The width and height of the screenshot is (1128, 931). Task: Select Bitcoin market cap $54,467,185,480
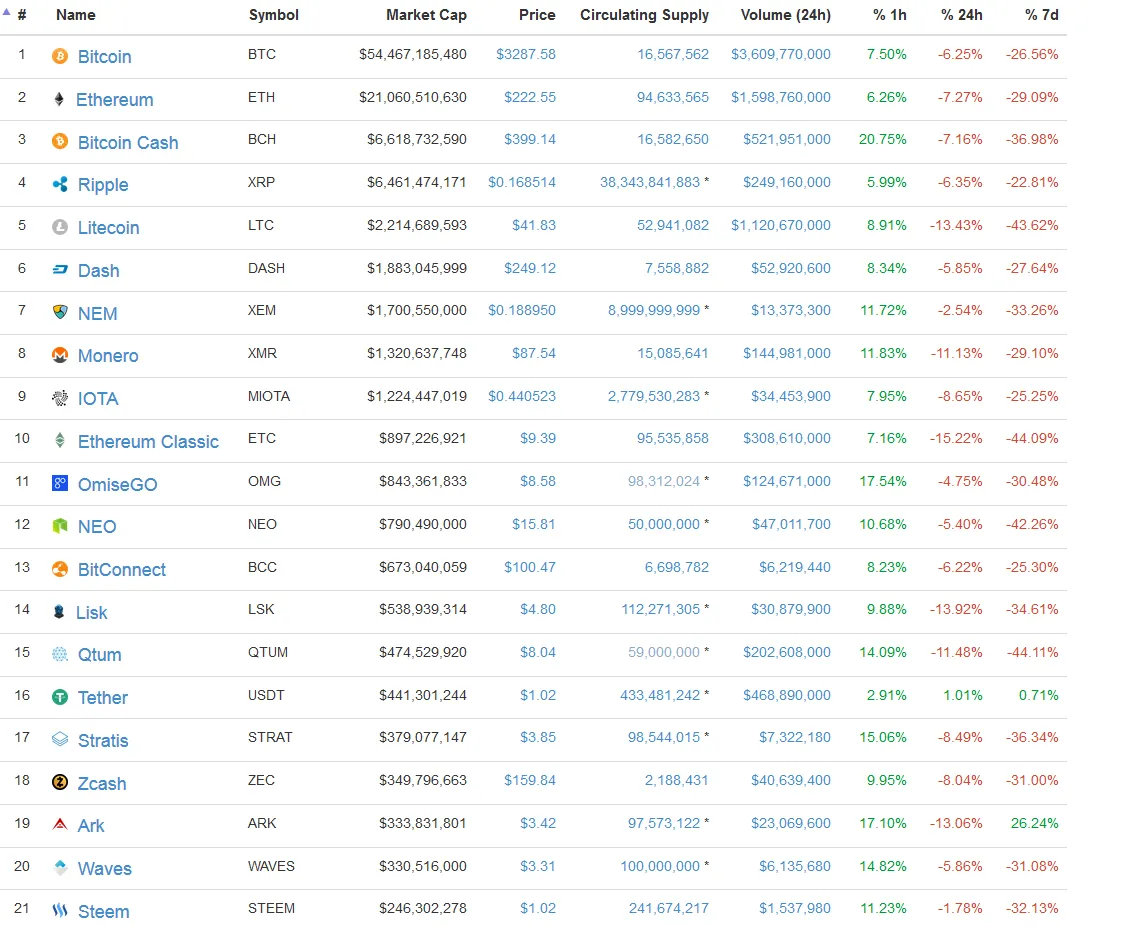[x=413, y=55]
